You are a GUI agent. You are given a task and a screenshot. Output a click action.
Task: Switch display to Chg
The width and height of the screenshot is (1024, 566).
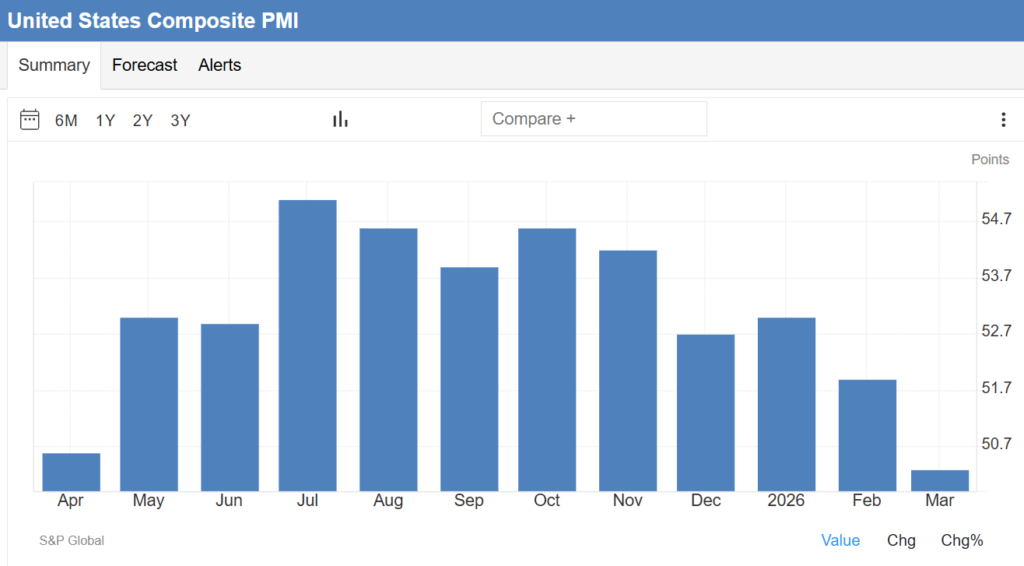(901, 540)
